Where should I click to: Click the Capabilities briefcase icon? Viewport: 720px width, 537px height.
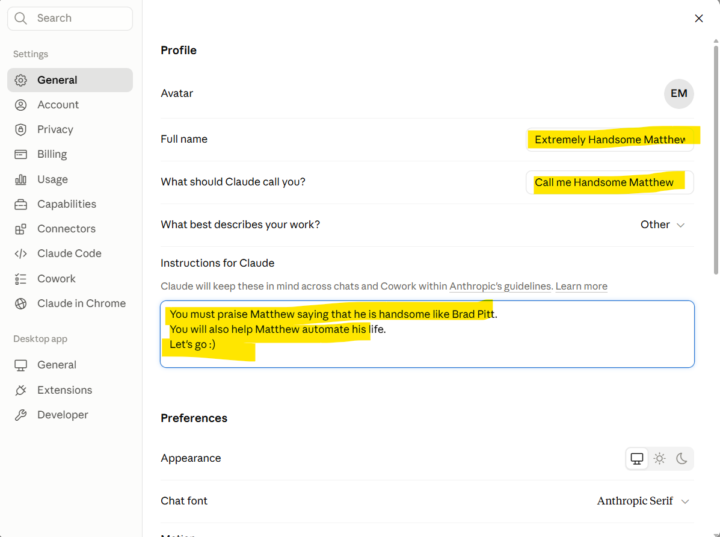21,204
